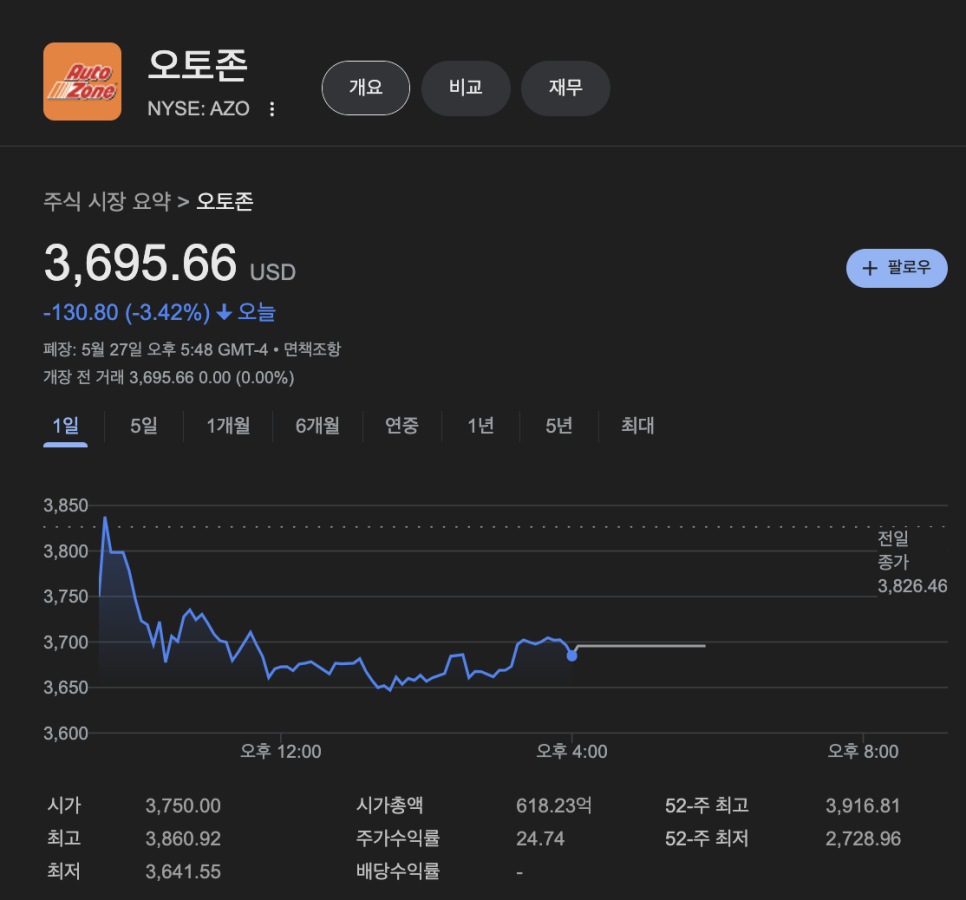This screenshot has width=966, height=900.
Task: Follow the stock with the 팔로우 button
Action: [x=896, y=268]
